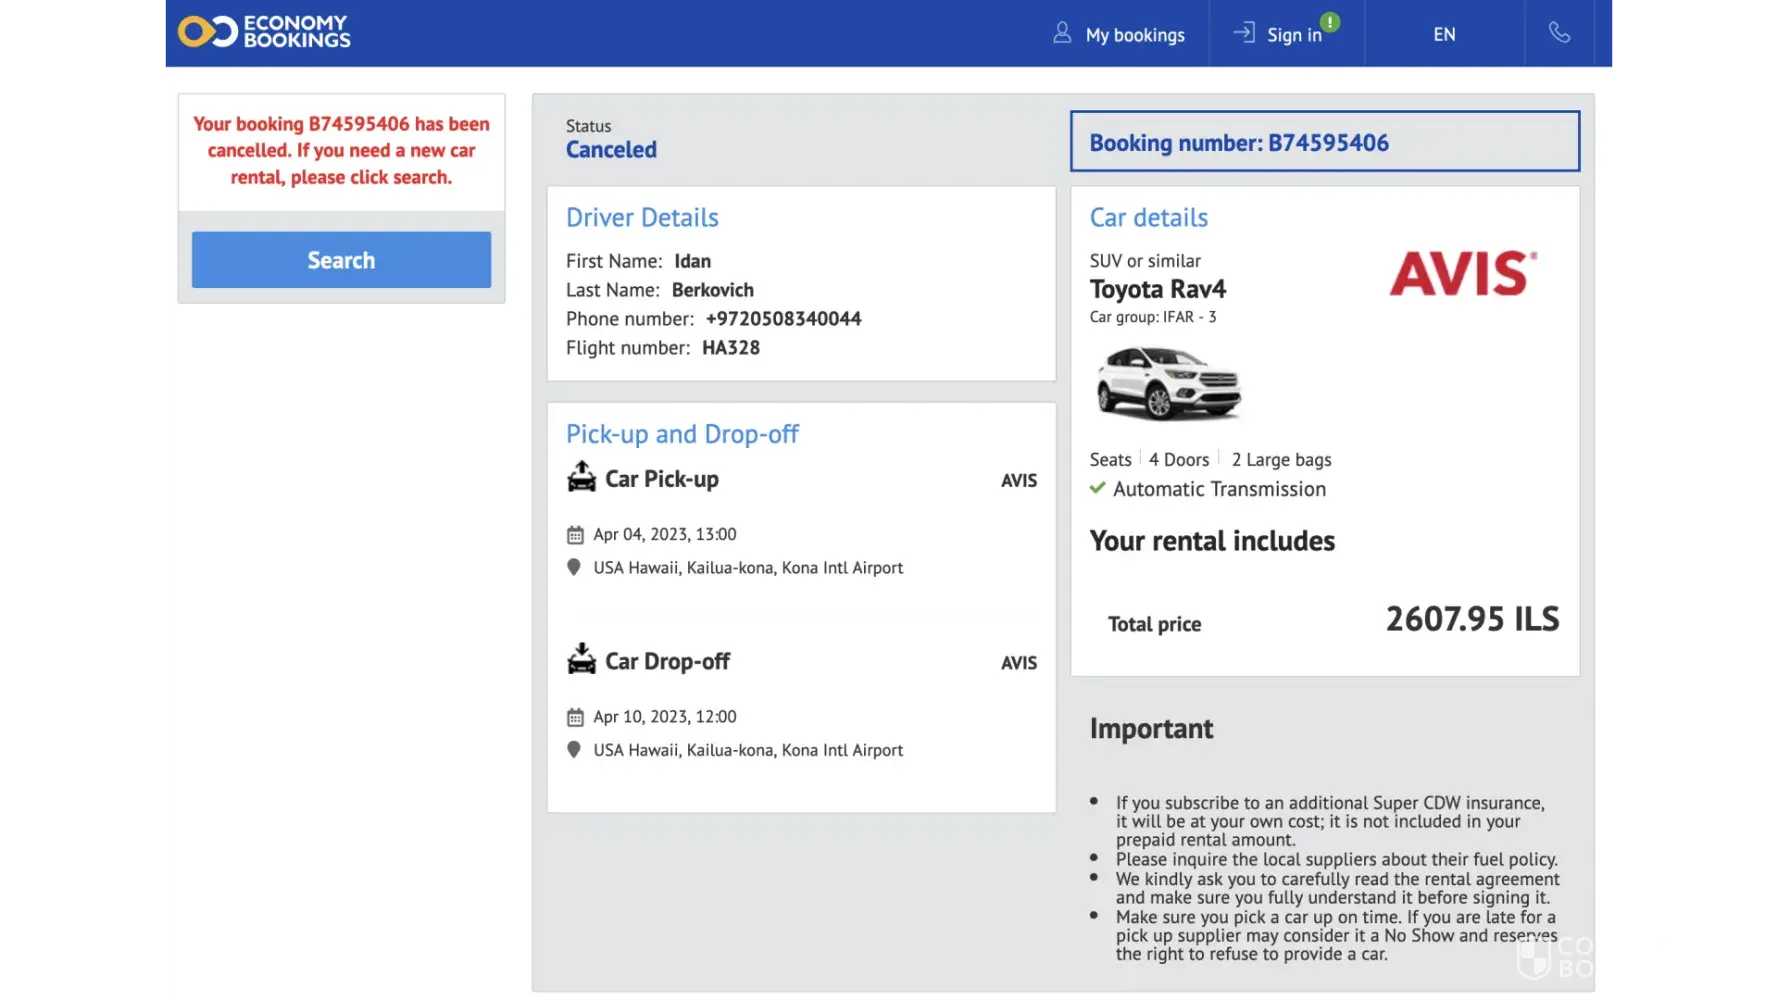
Task: Open the Sign in menu item
Action: point(1293,35)
